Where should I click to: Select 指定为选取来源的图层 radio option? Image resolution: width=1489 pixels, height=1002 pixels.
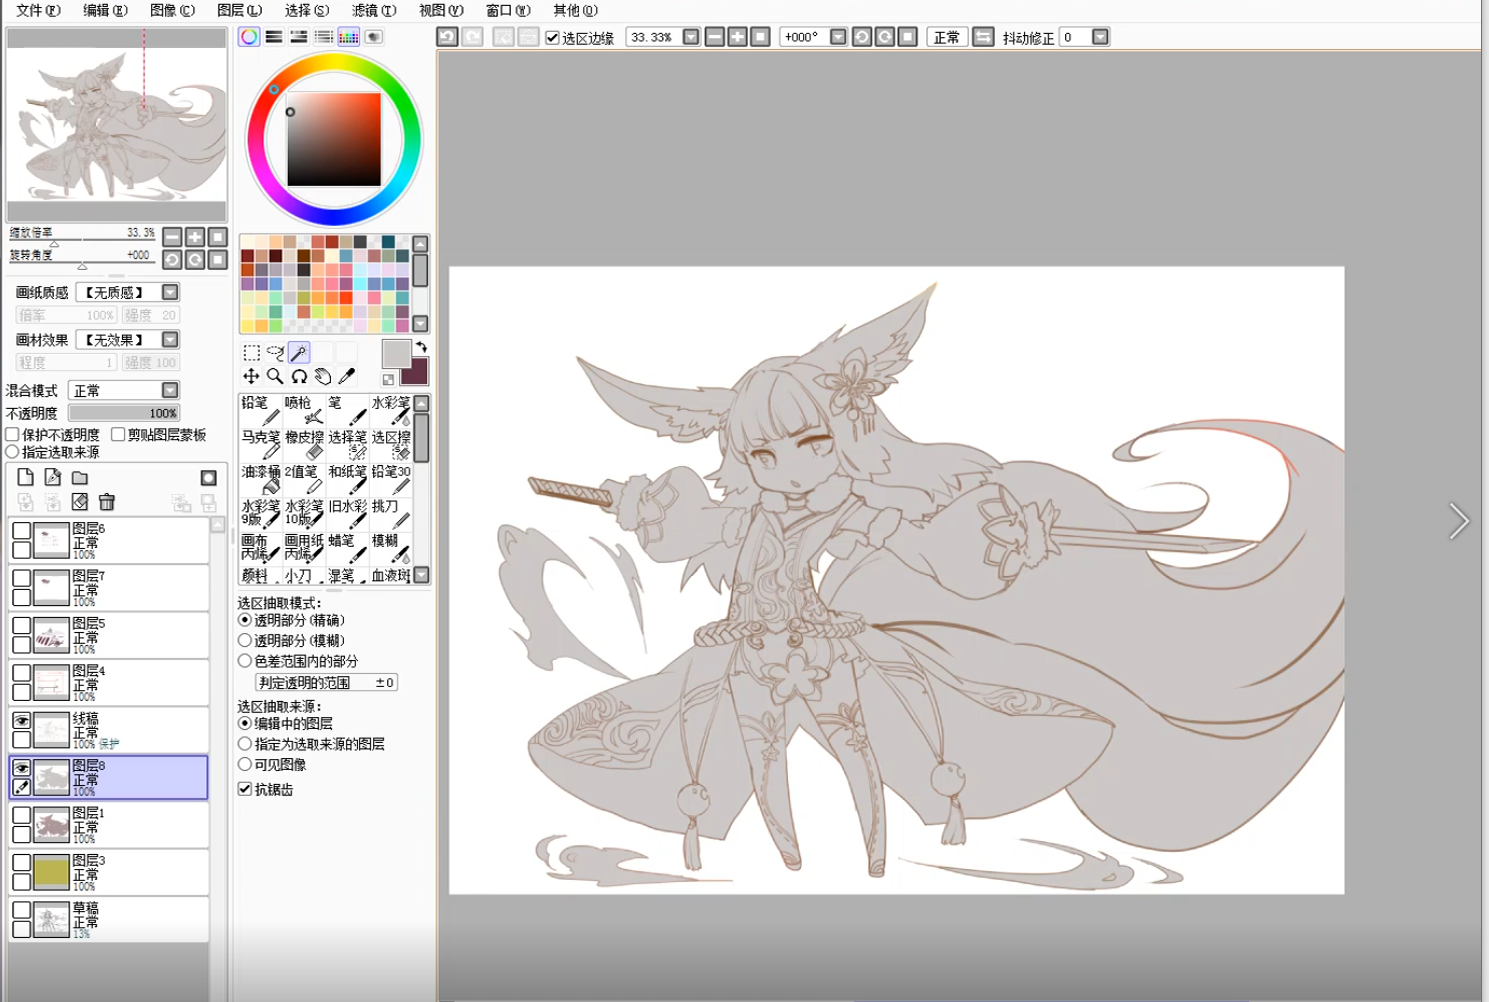click(245, 744)
